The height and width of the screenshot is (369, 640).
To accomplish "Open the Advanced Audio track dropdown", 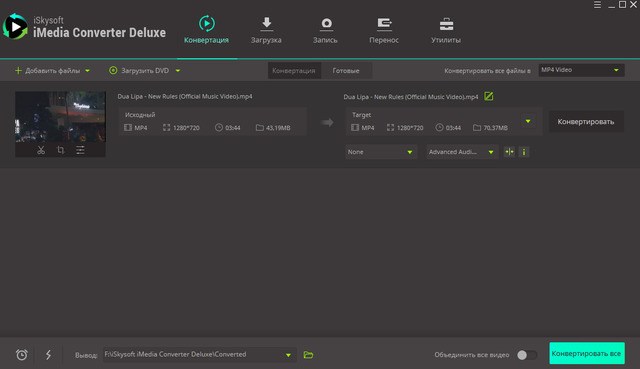I will pyautogui.click(x=462, y=152).
